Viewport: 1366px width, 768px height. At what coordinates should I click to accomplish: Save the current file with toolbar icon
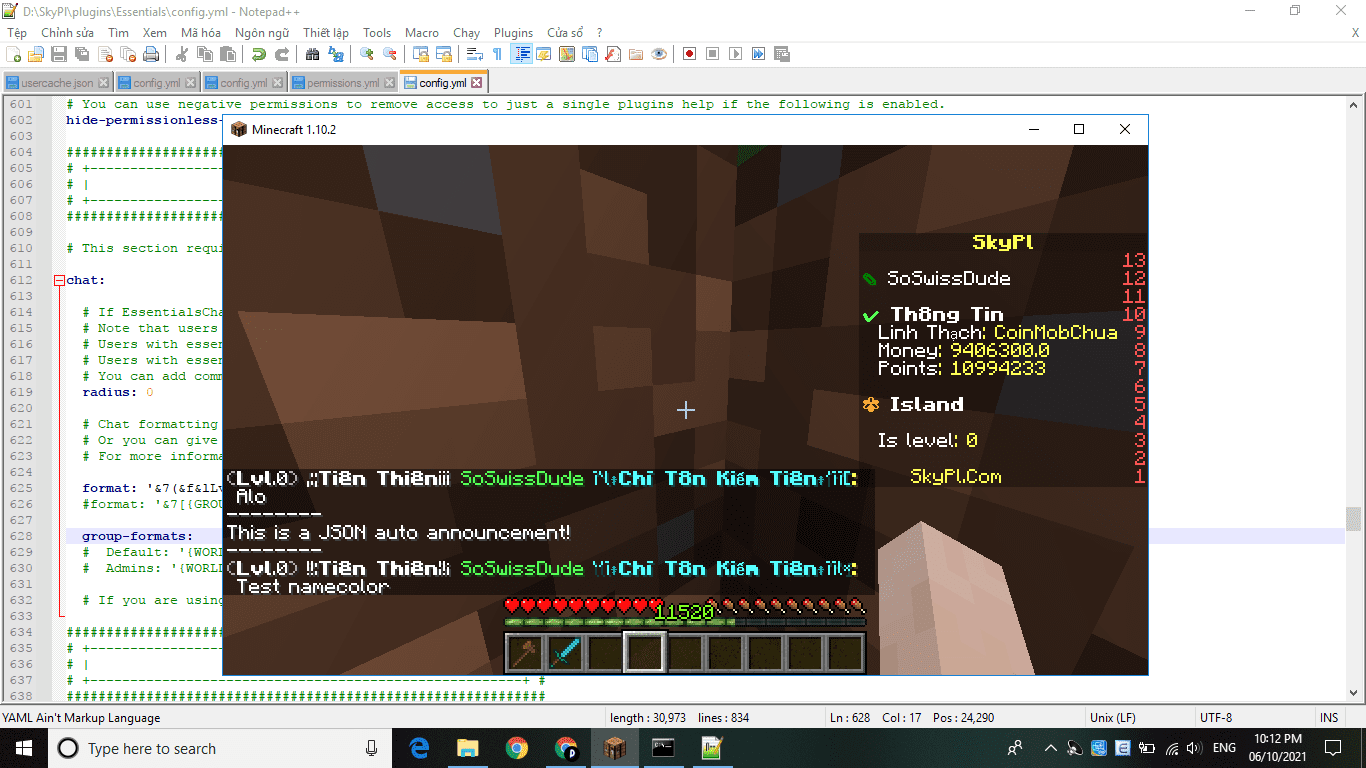59,54
